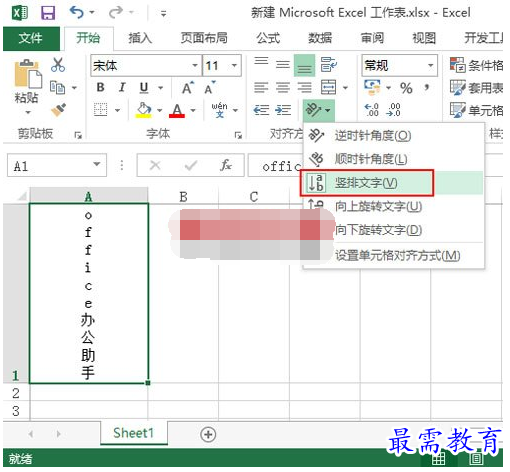Center text horizontally
This screenshot has height=472, width=510.
283,88
